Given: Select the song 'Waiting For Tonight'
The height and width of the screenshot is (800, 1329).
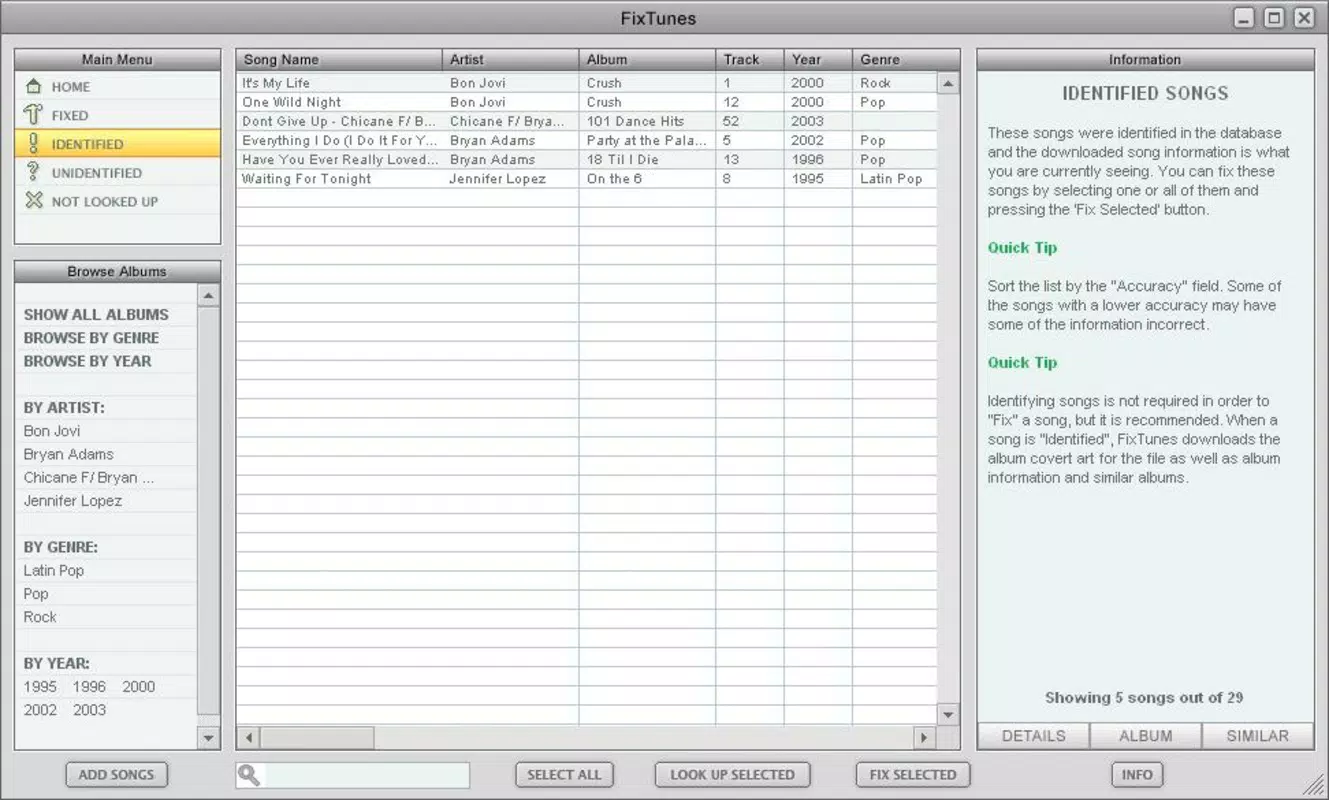Looking at the screenshot, I should (x=587, y=179).
